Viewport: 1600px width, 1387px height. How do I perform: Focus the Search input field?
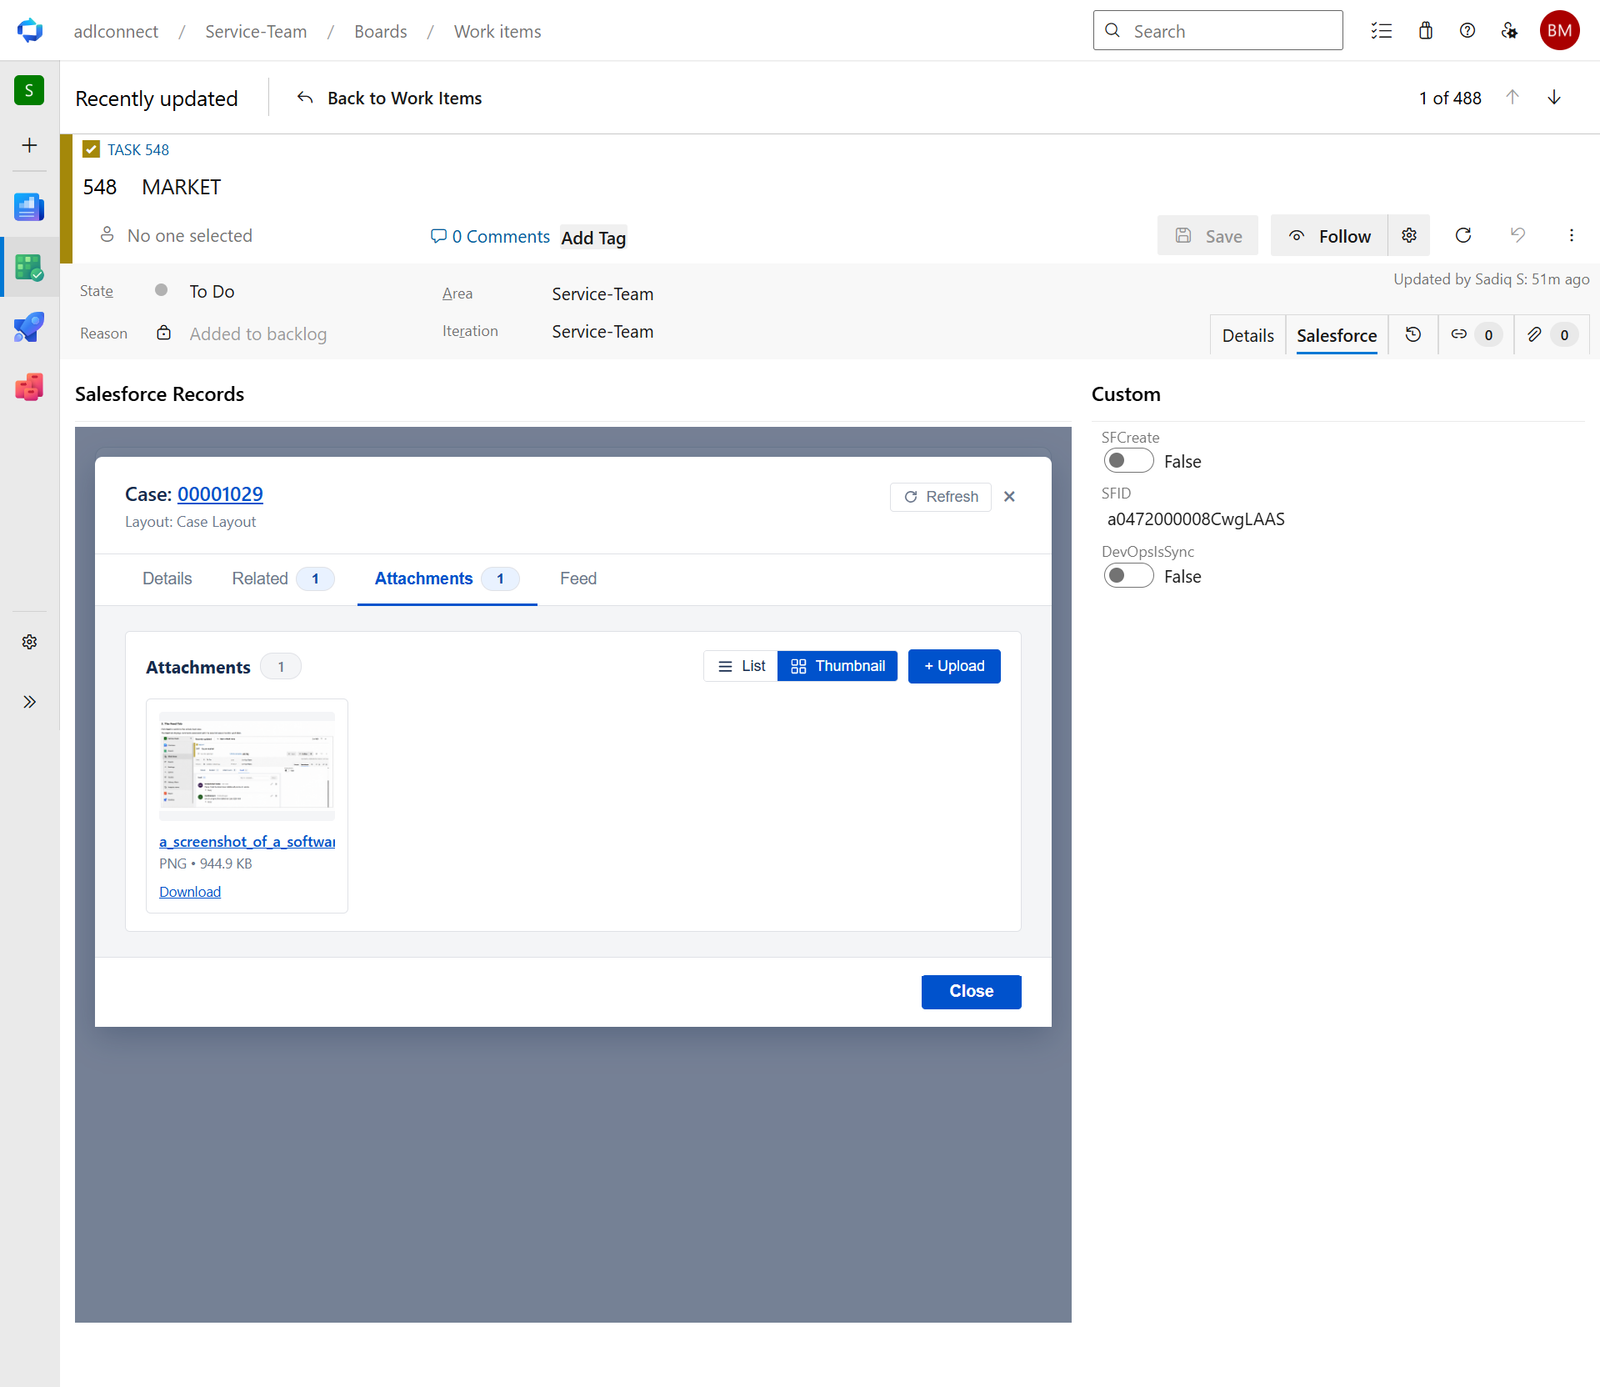point(1218,30)
